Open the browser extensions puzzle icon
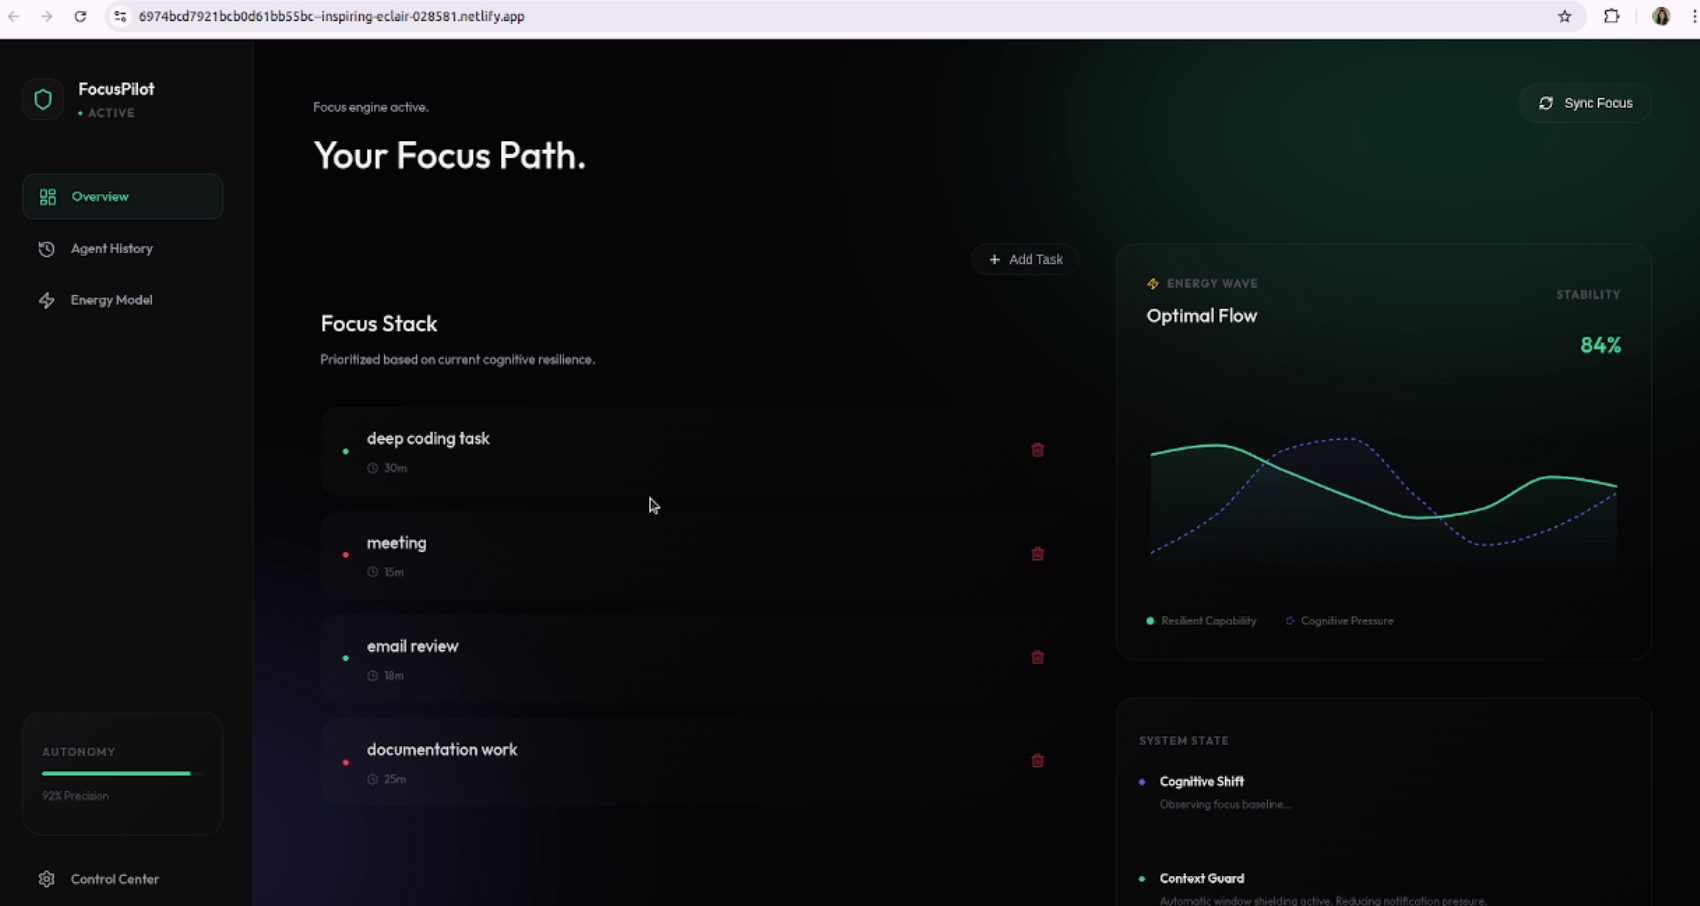 pyautogui.click(x=1612, y=16)
